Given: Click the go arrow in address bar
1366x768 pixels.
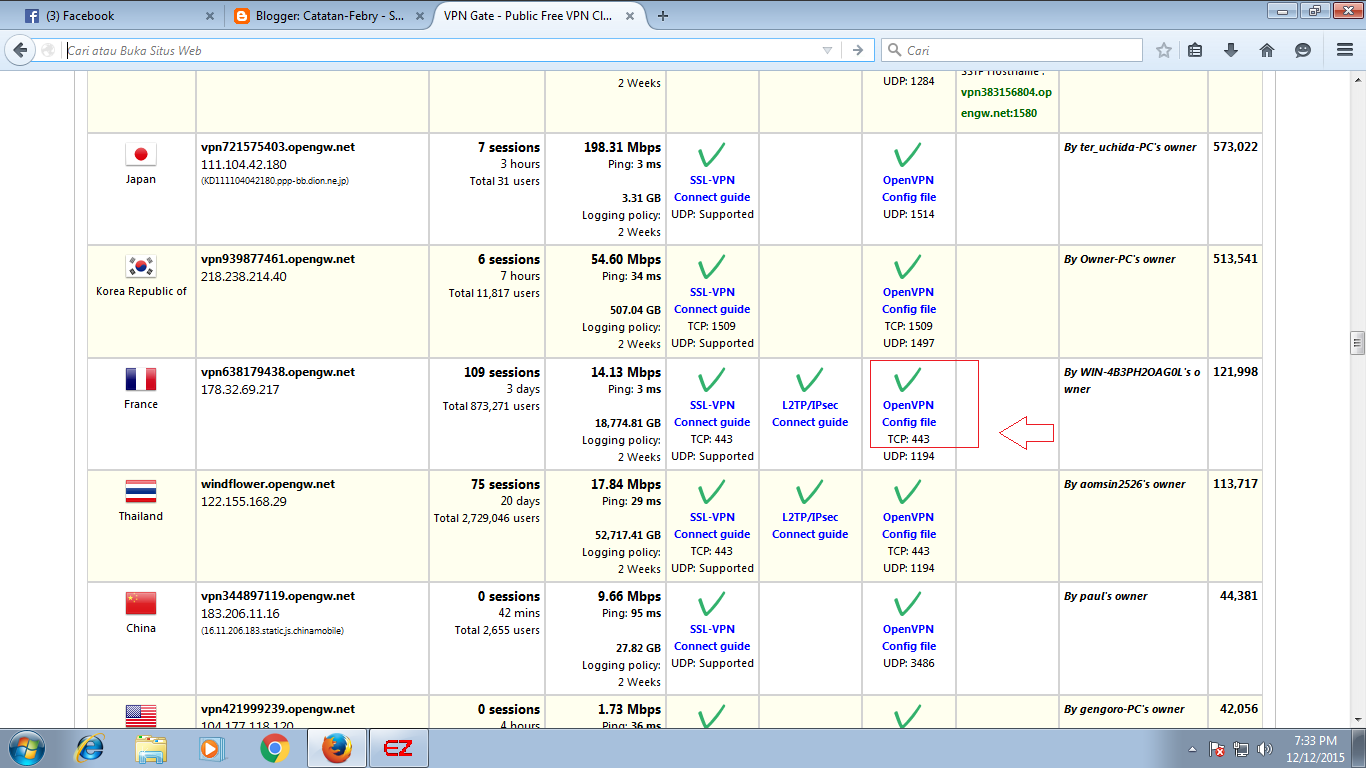Looking at the screenshot, I should (857, 50).
